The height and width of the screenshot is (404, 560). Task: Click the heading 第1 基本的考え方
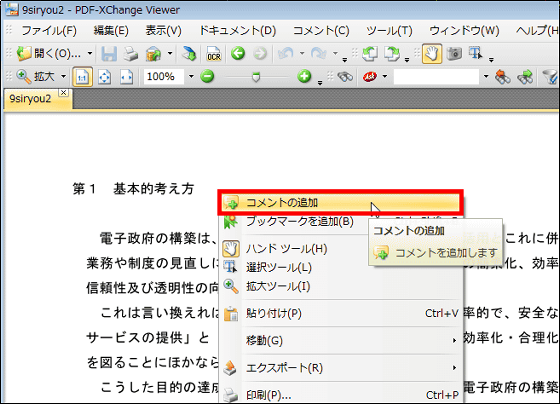(x=134, y=189)
